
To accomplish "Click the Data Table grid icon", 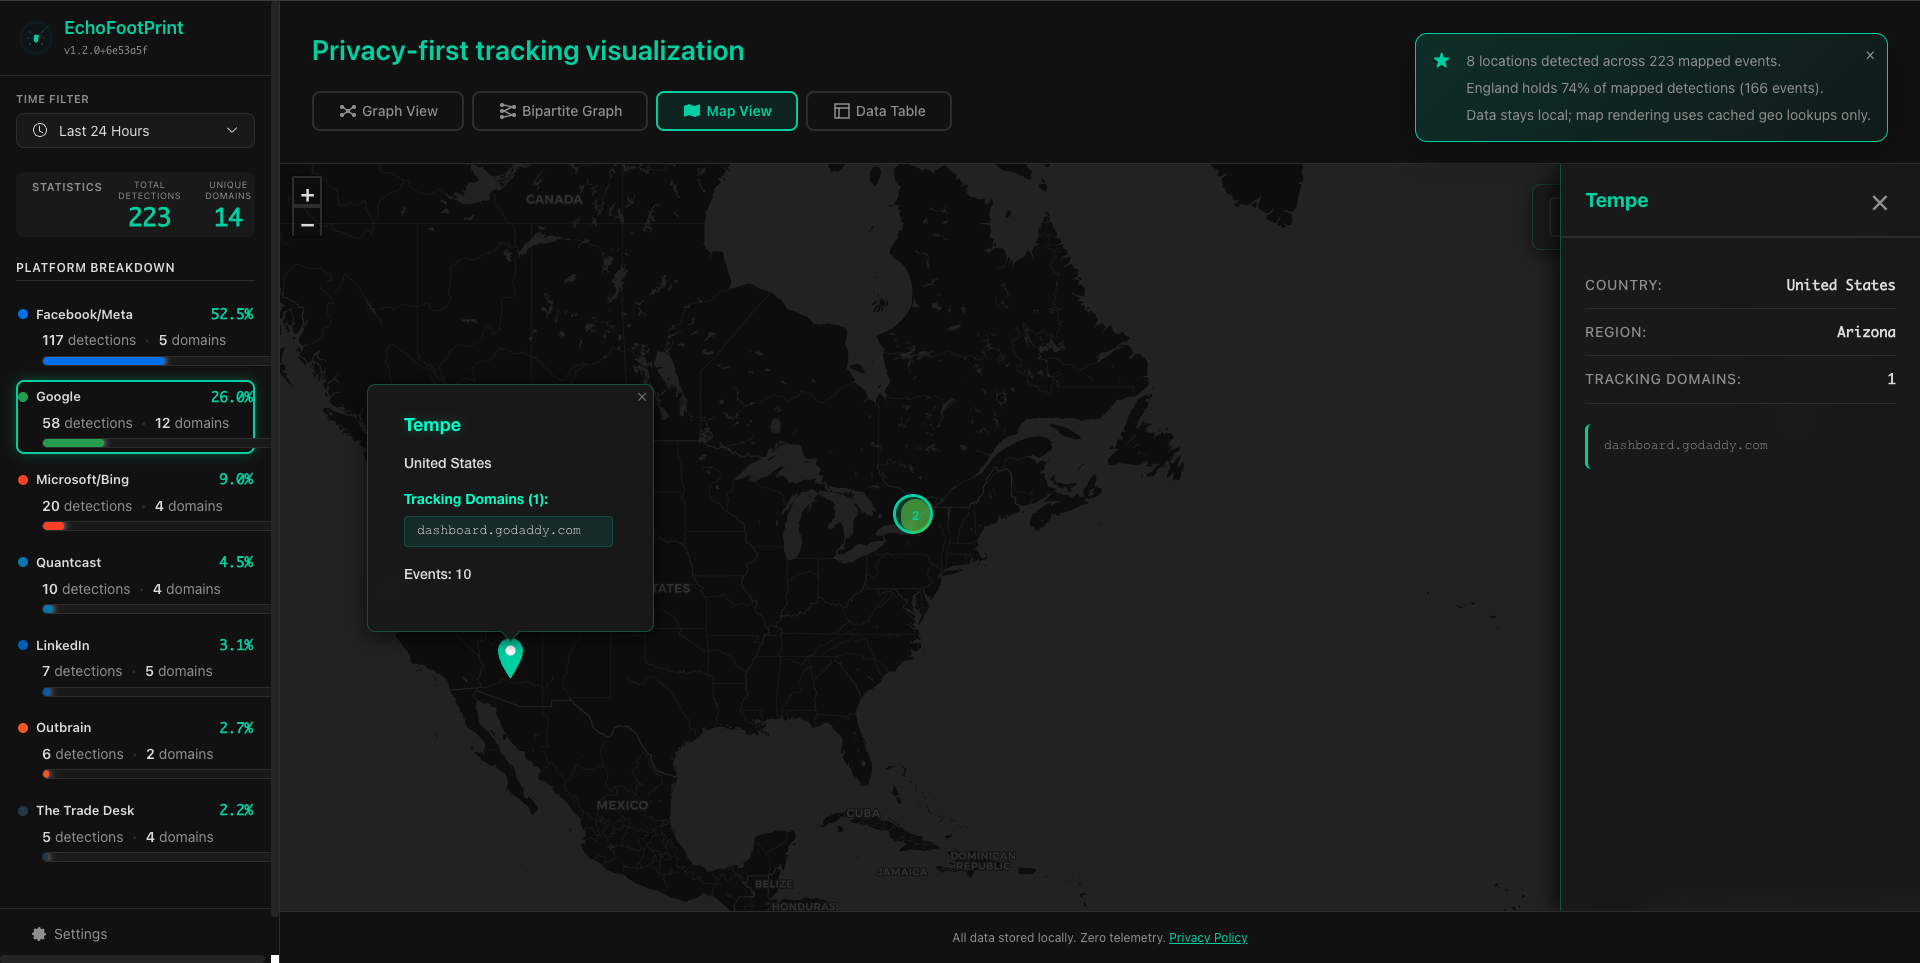I will pyautogui.click(x=842, y=111).
